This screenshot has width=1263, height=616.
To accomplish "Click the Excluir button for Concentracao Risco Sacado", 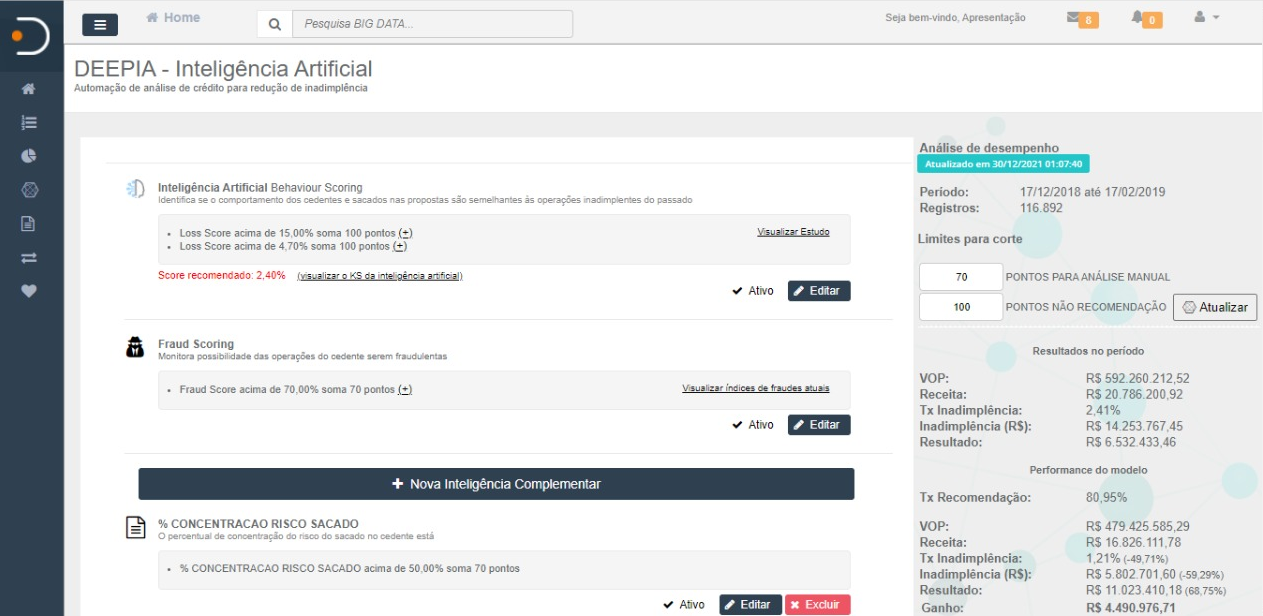I will click(817, 605).
